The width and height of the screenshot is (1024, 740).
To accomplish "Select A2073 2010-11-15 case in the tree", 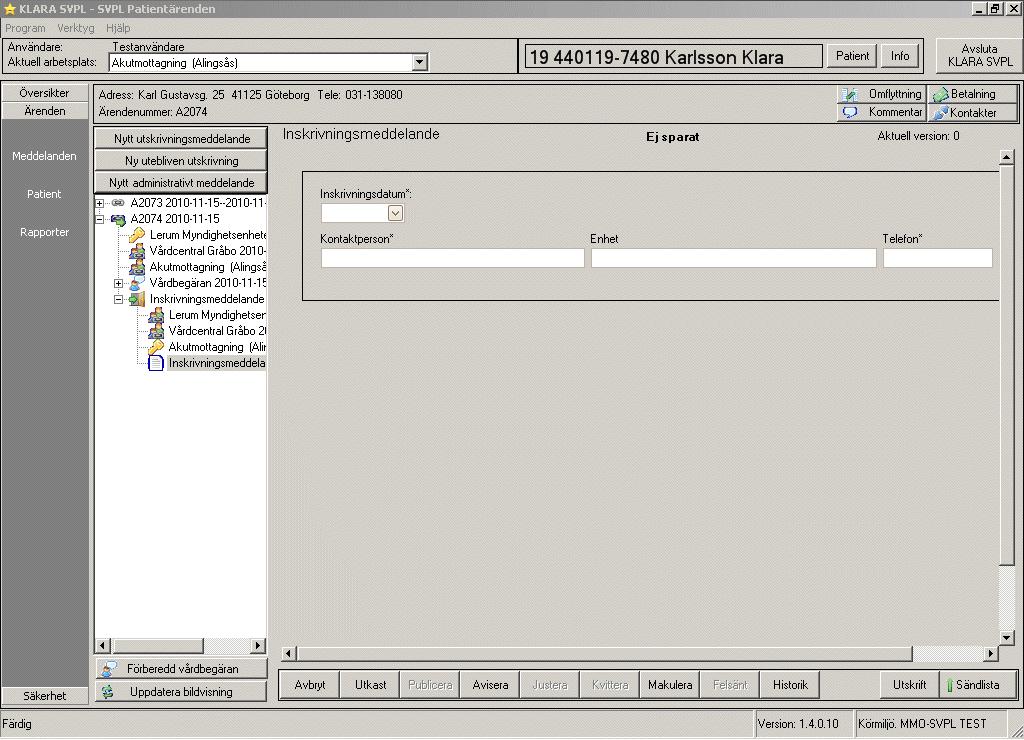I will tap(198, 203).
